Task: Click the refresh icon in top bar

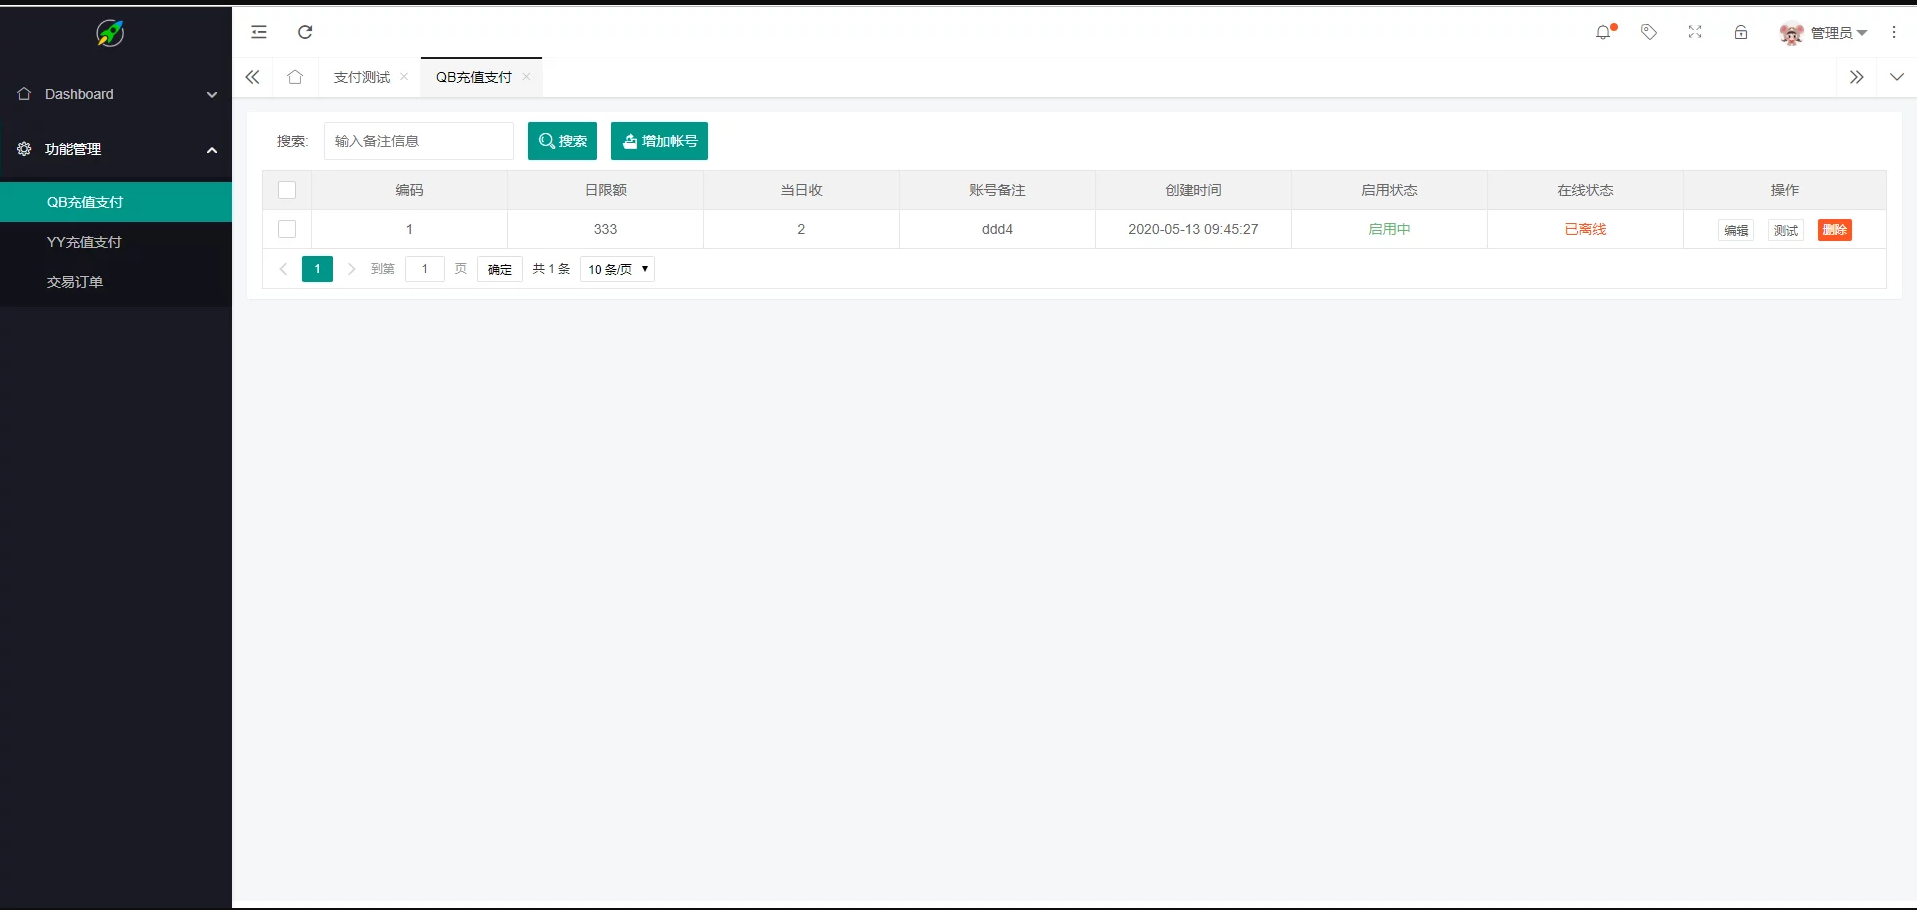Action: pyautogui.click(x=305, y=32)
